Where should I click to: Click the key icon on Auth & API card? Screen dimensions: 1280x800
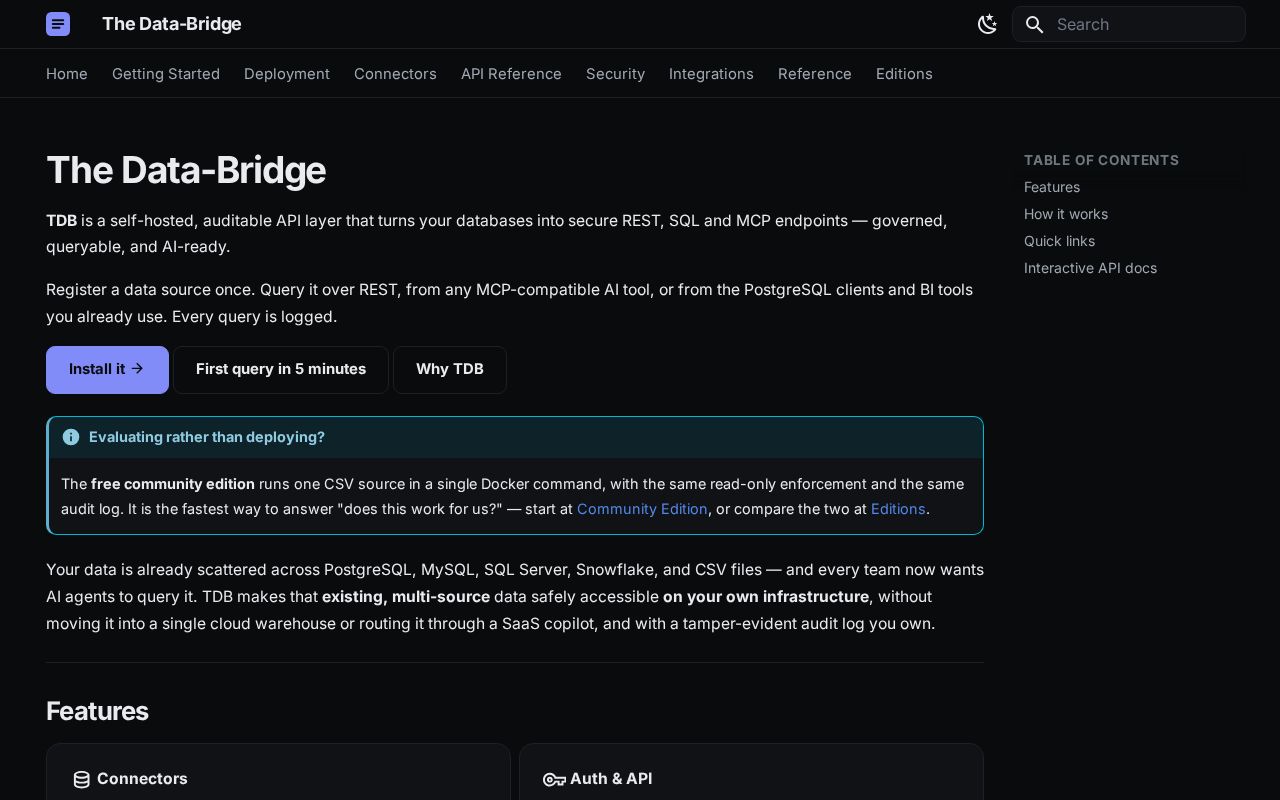tap(554, 779)
